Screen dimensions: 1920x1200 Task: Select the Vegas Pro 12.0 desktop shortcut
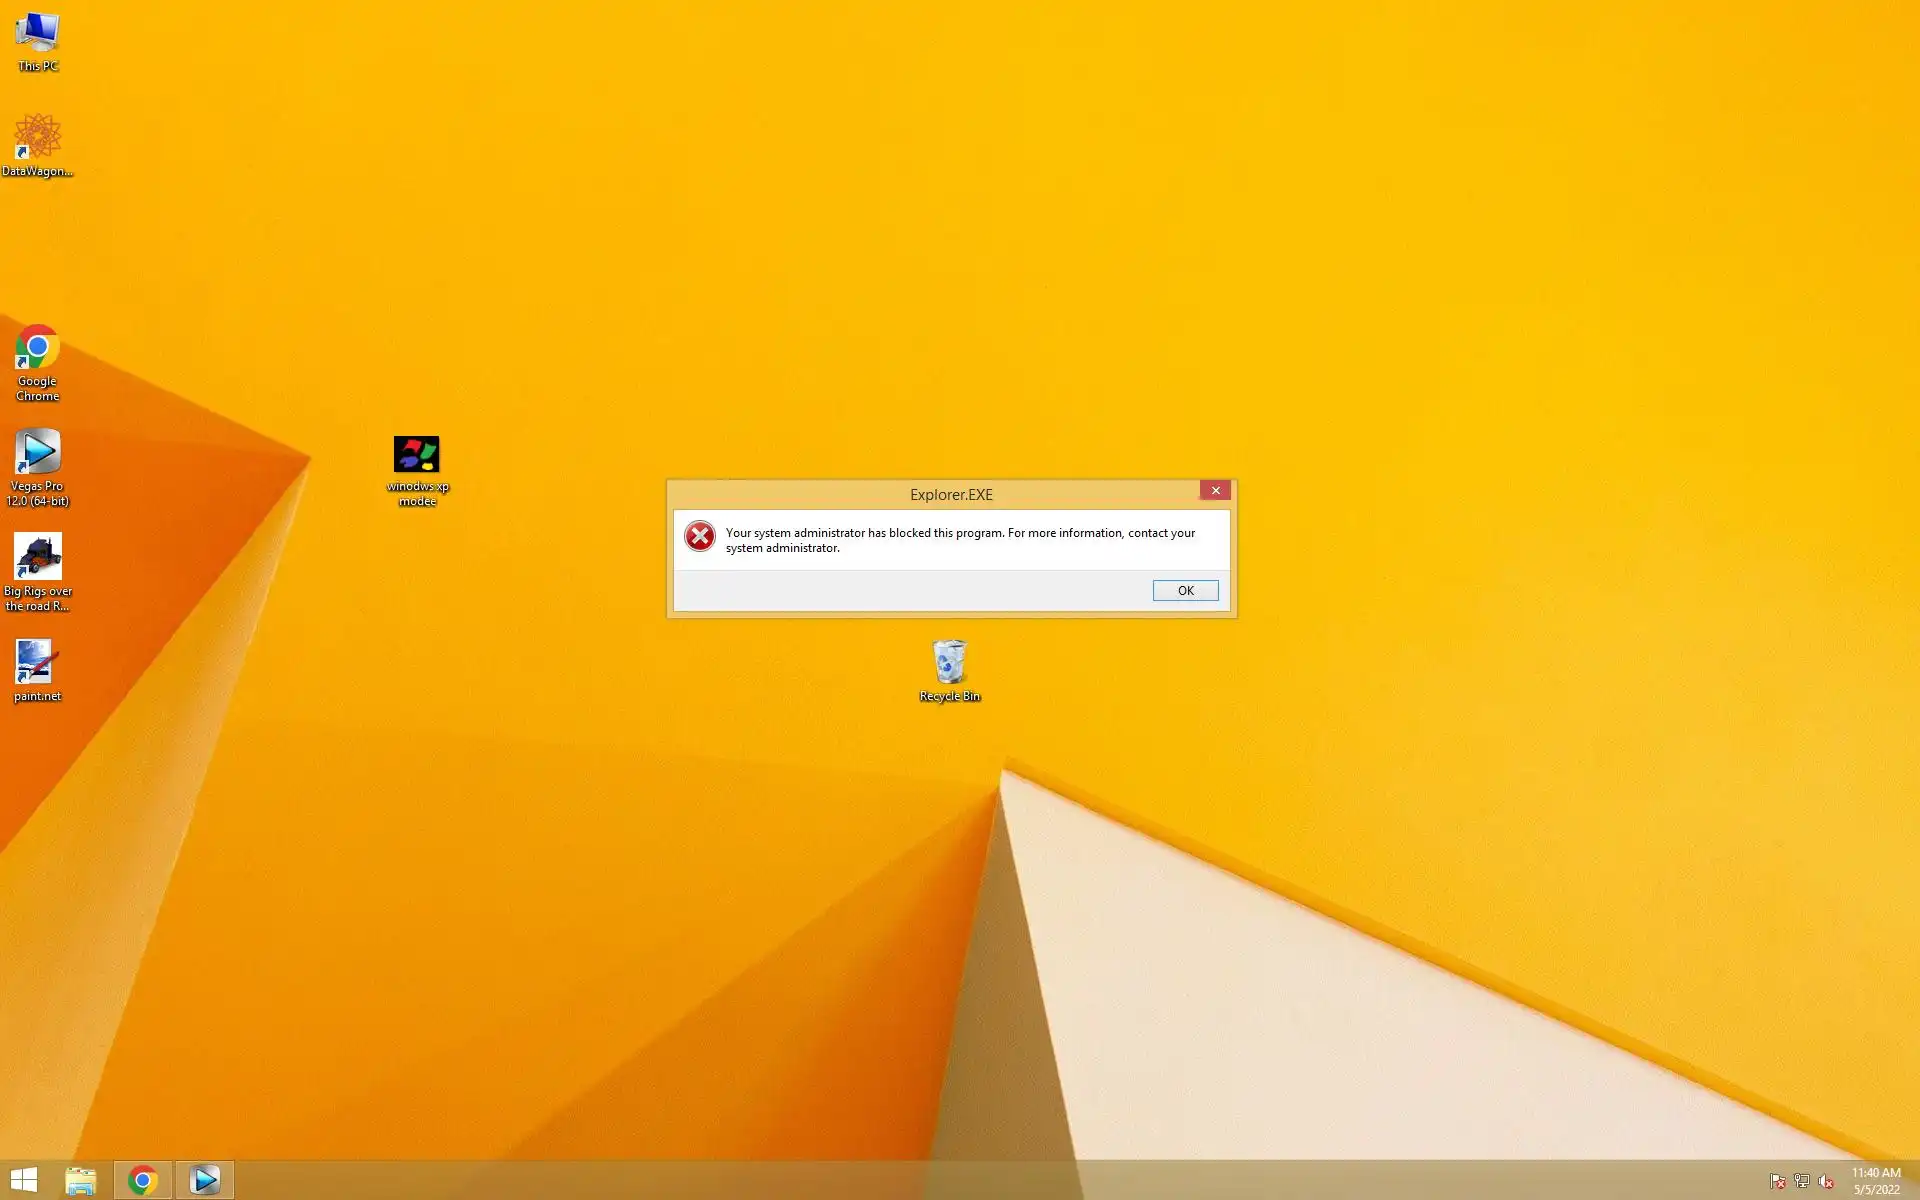click(38, 466)
